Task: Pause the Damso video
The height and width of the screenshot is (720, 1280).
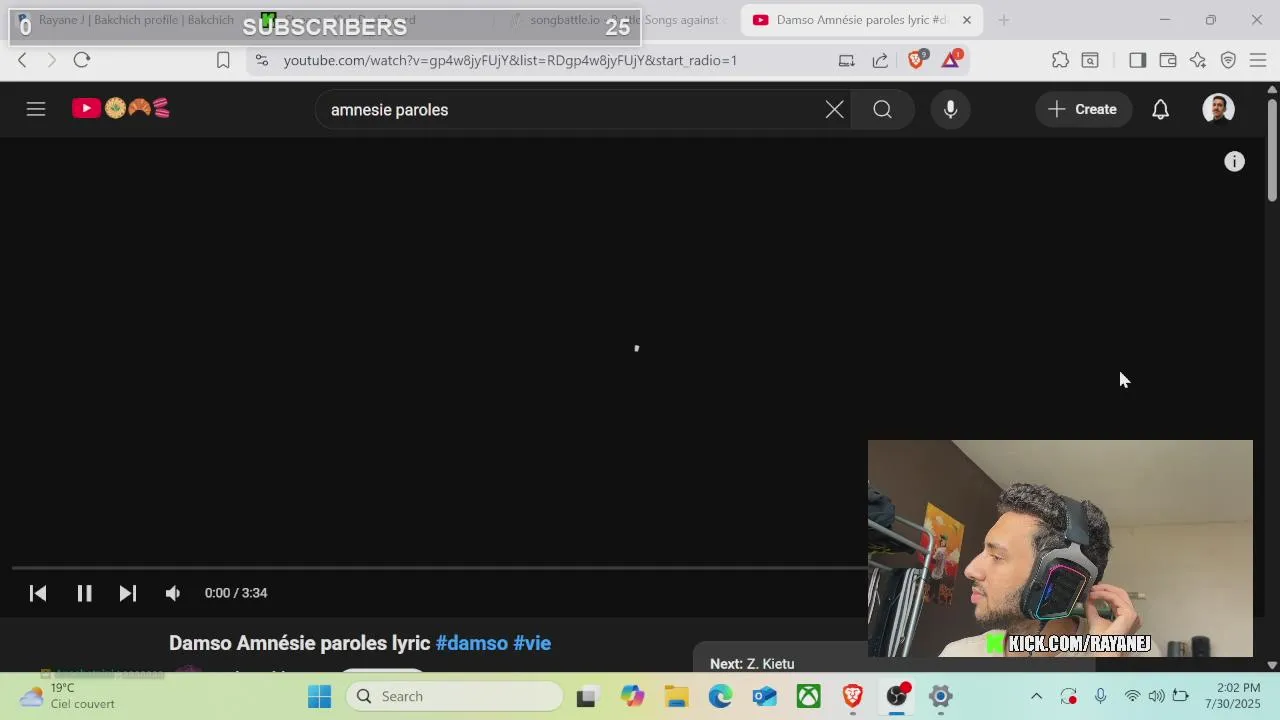Action: point(84,593)
